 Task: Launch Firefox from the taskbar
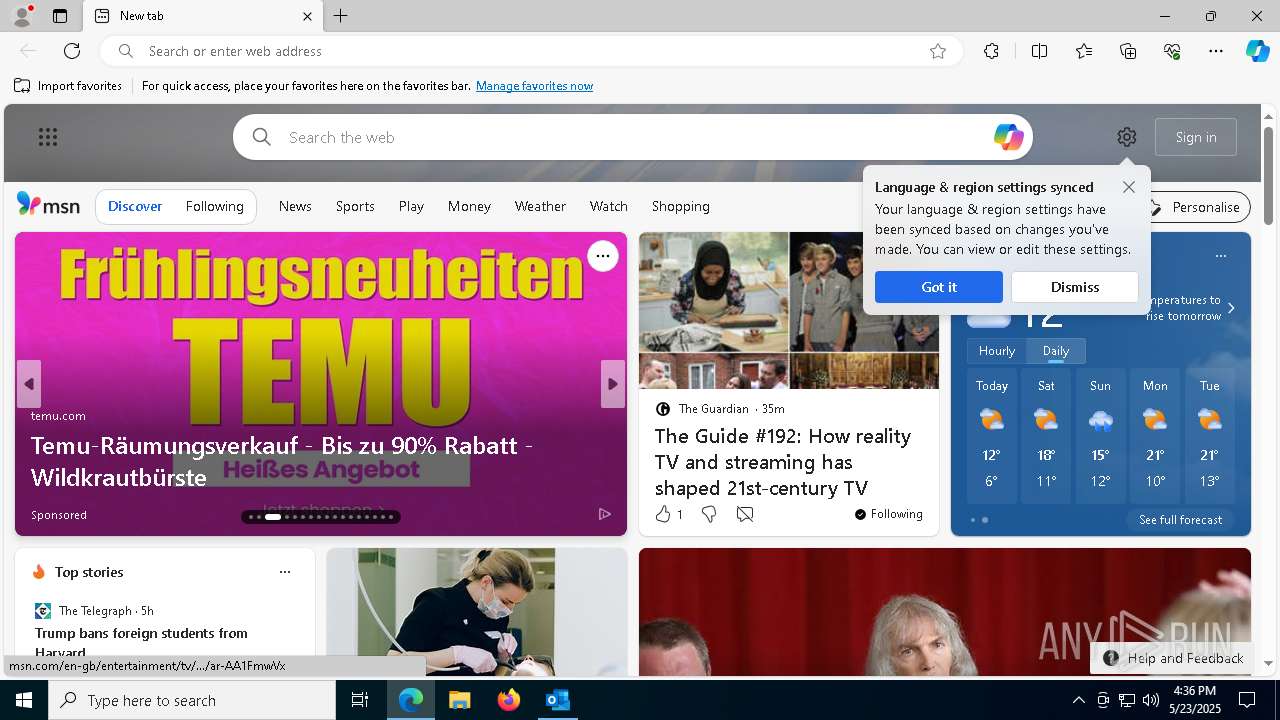(x=509, y=700)
